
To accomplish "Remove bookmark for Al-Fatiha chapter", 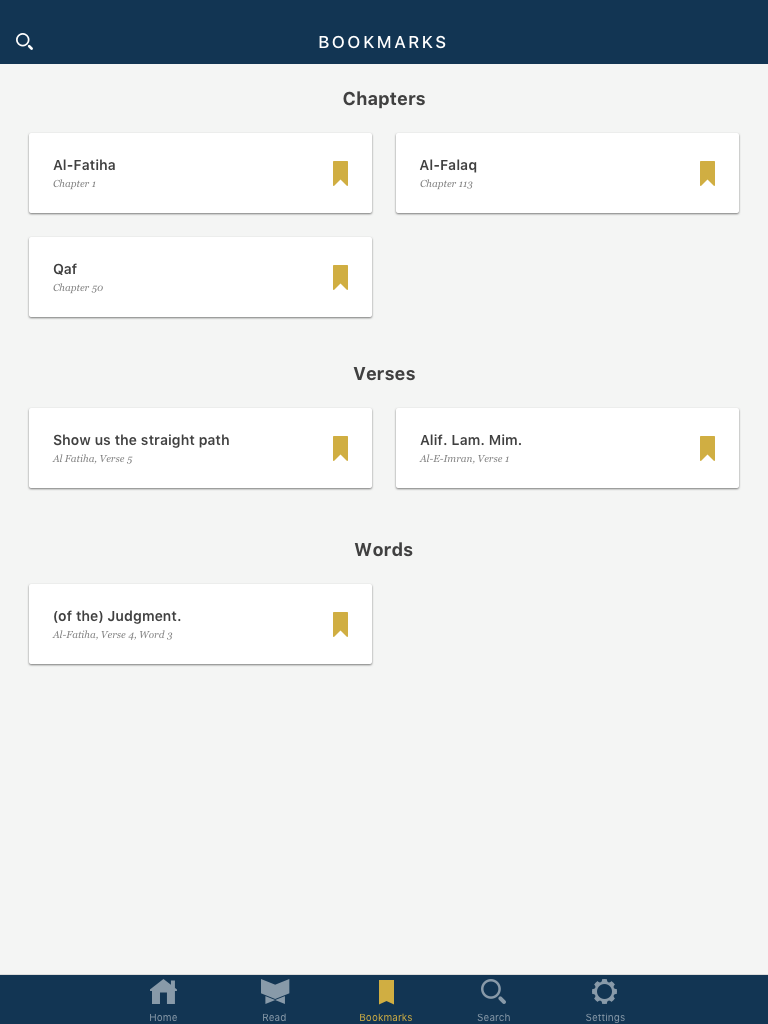I will (x=340, y=174).
